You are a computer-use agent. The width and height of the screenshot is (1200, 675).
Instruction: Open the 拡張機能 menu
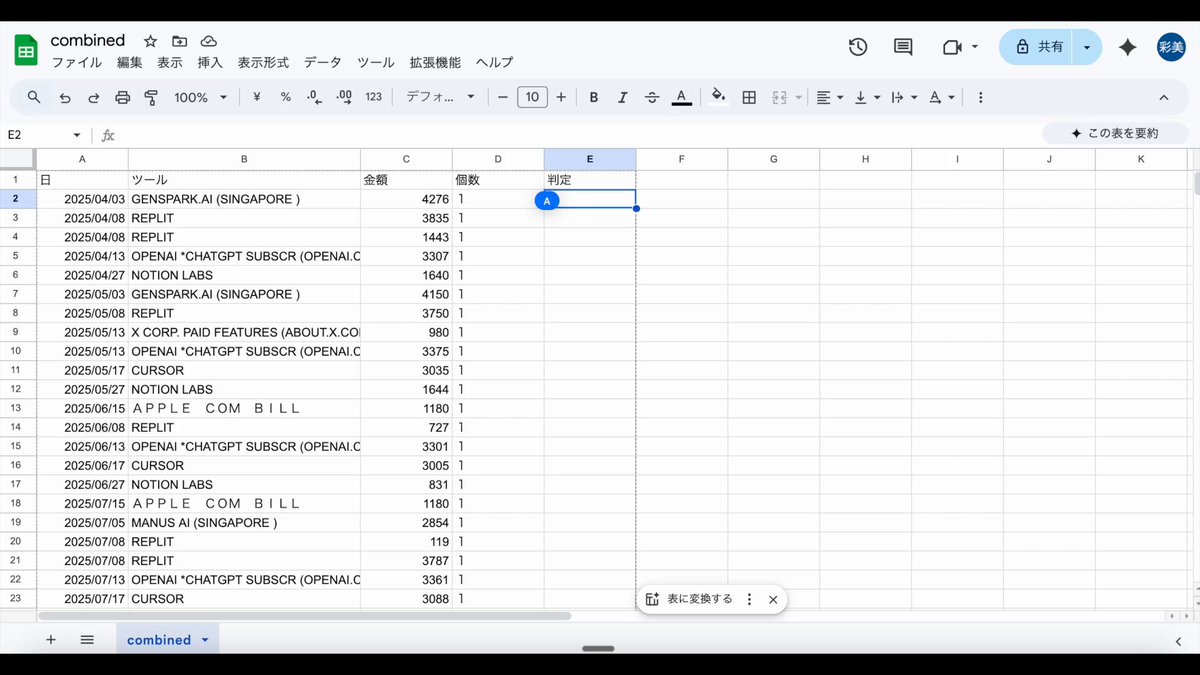(435, 62)
